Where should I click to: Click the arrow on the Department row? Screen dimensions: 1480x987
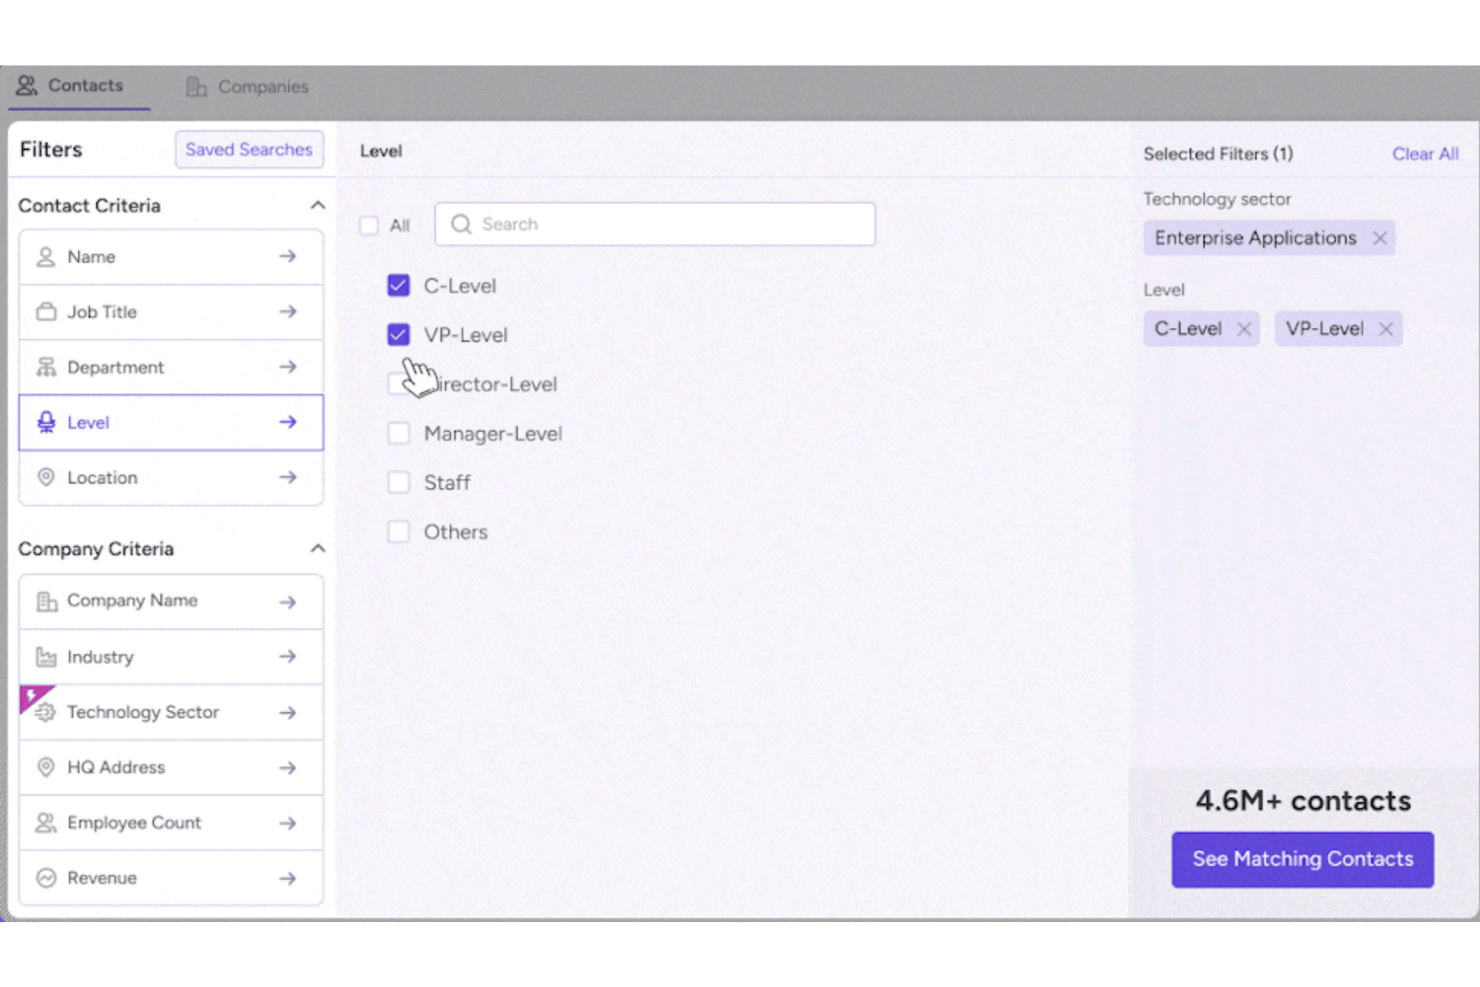click(288, 367)
